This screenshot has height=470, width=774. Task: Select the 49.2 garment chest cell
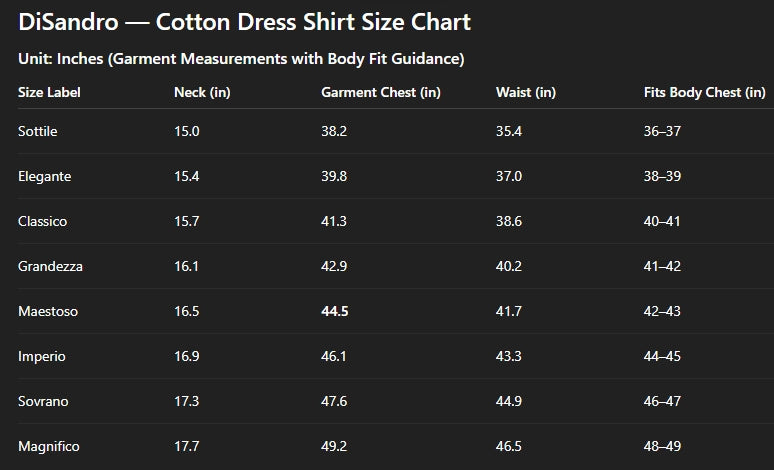tap(334, 446)
